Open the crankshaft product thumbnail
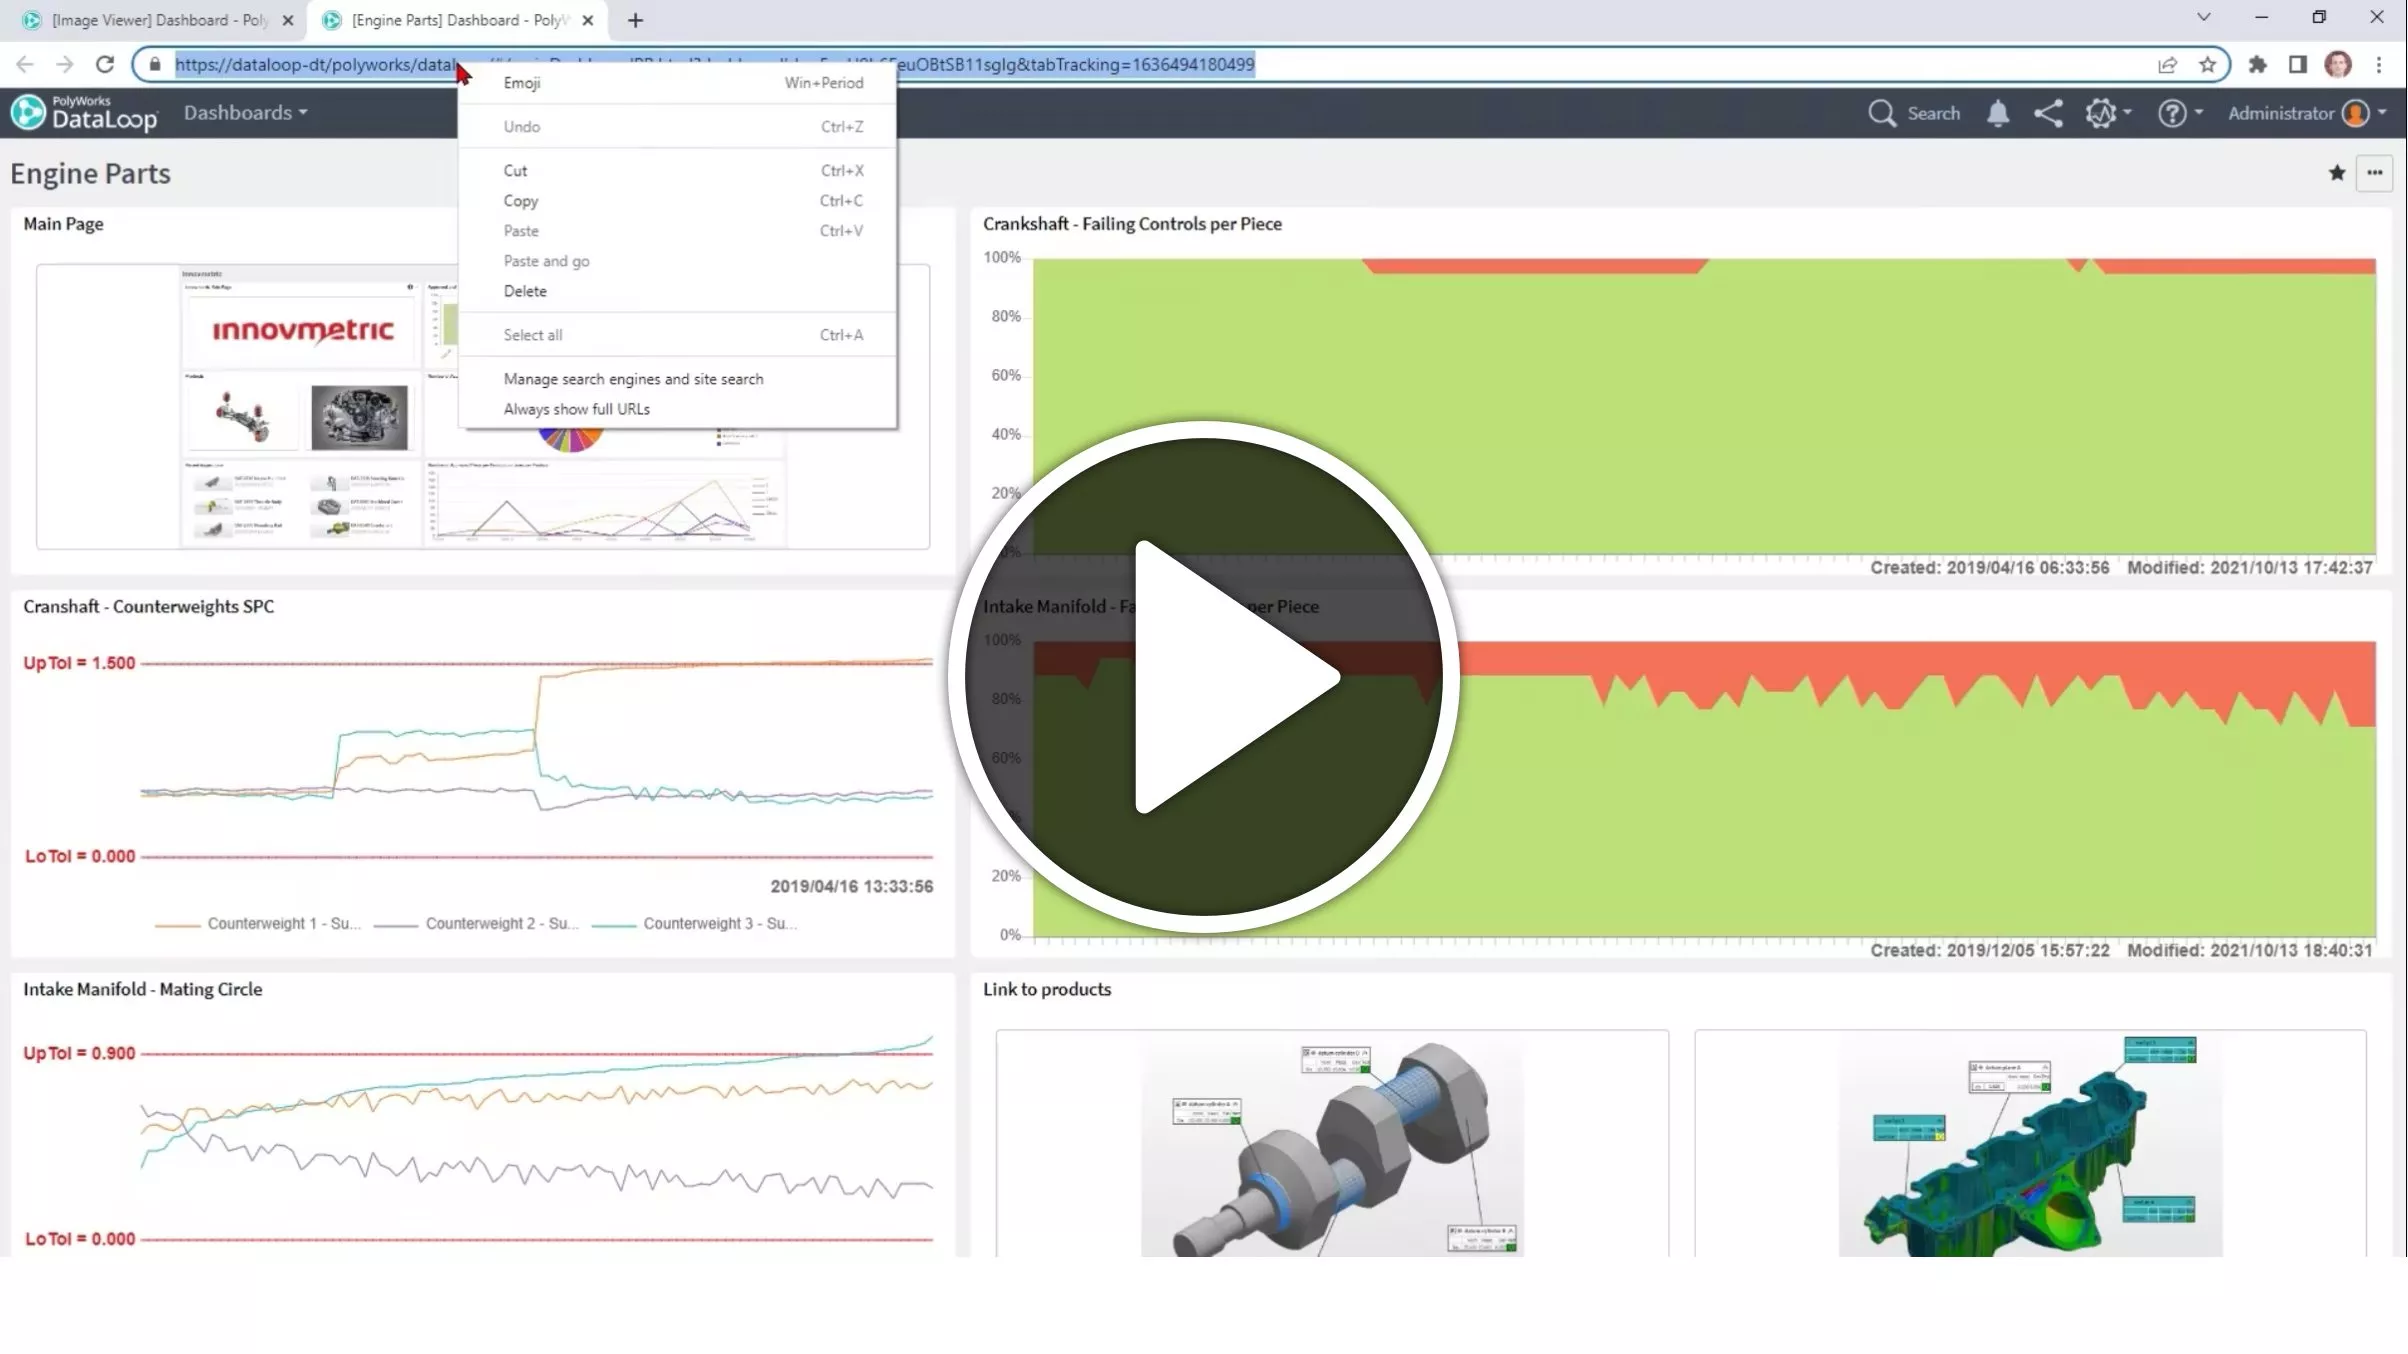This screenshot has width=2408, height=1354. click(1332, 1143)
